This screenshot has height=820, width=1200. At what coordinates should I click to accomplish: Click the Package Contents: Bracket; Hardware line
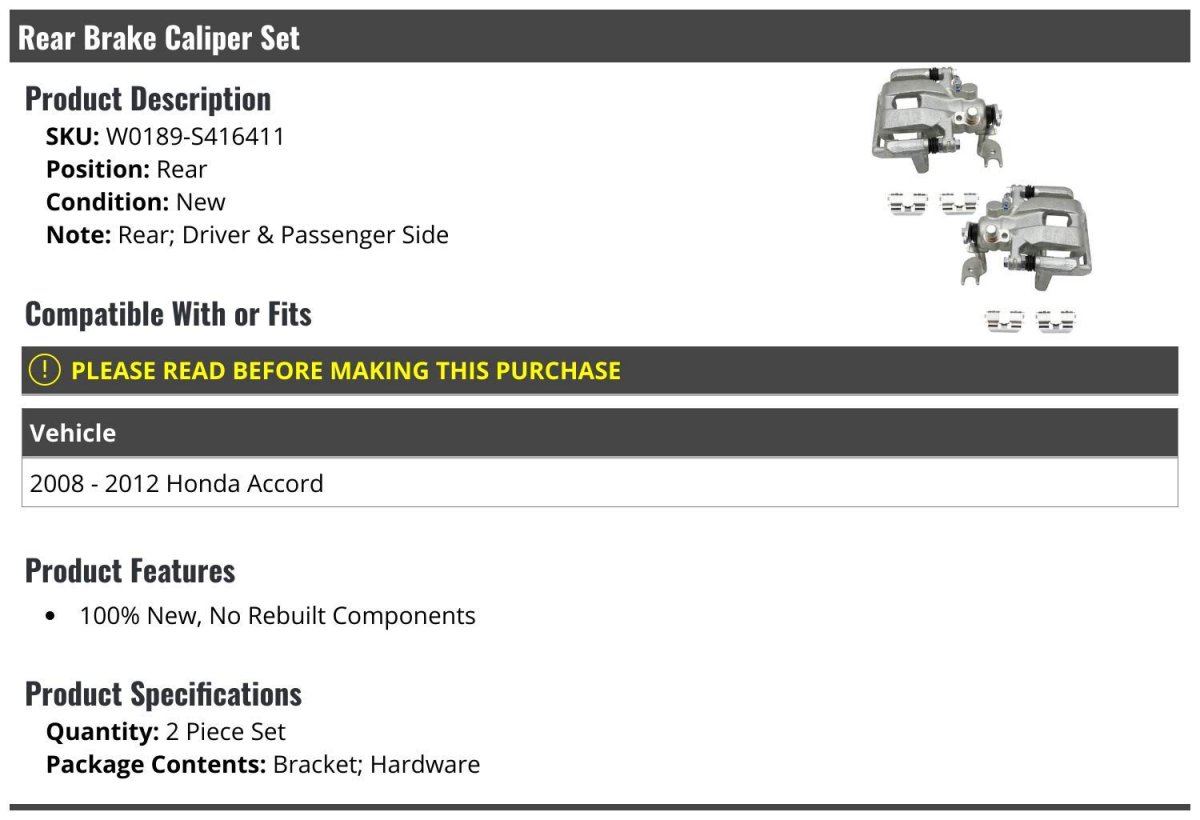point(263,765)
